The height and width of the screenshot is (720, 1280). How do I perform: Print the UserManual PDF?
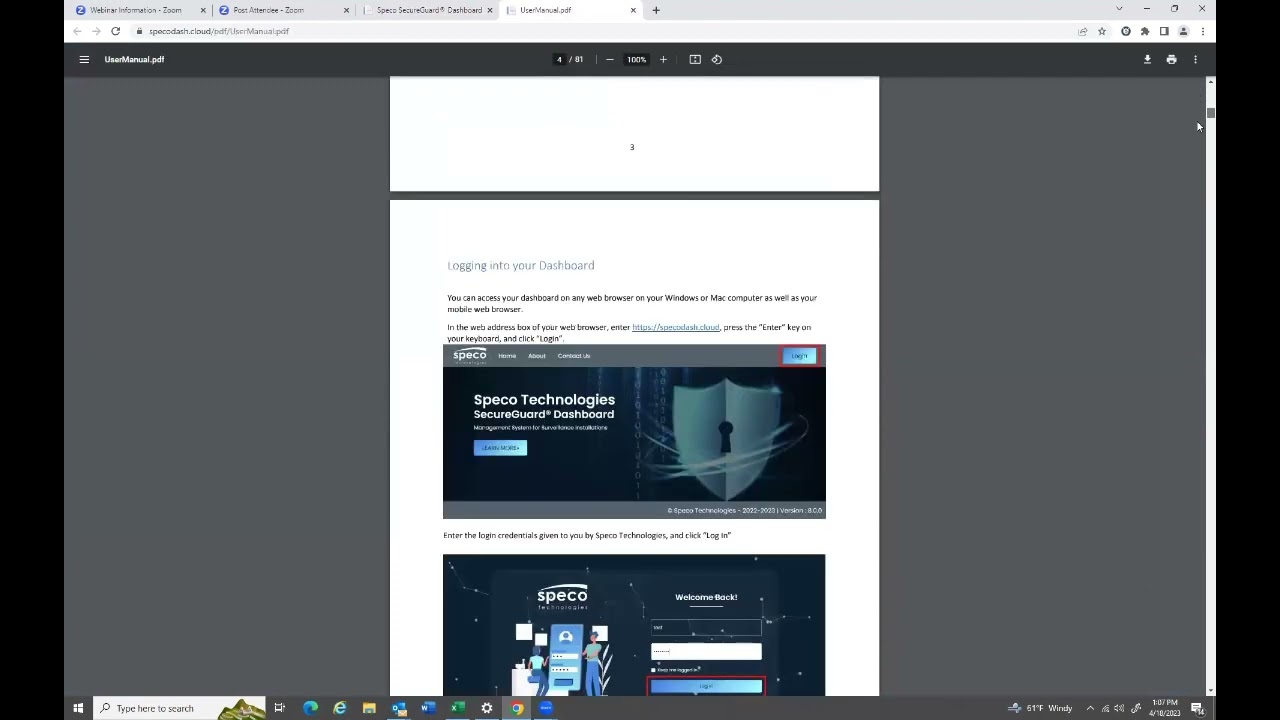(x=1171, y=59)
